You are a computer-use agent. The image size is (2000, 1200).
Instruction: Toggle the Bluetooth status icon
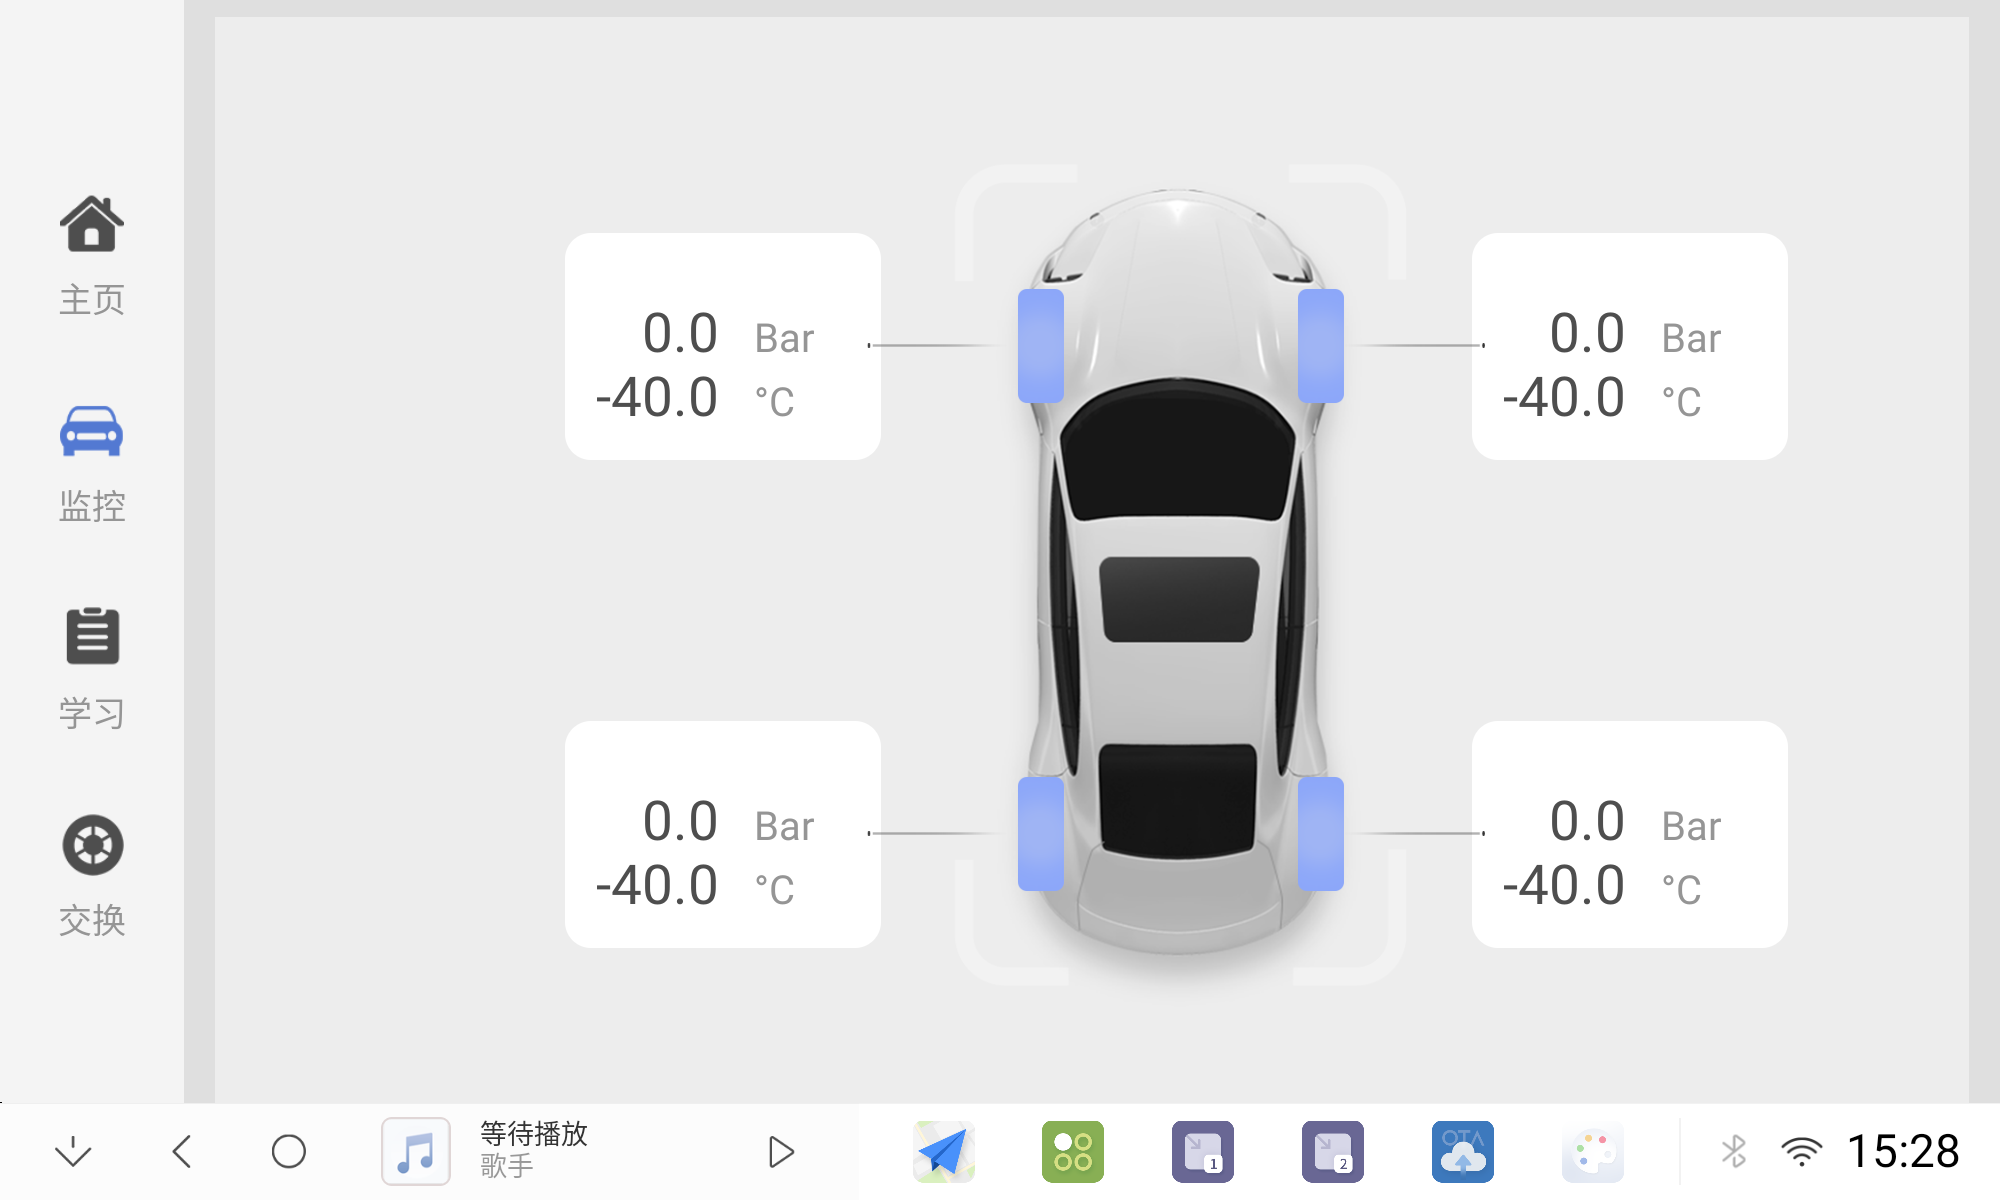1734,1152
